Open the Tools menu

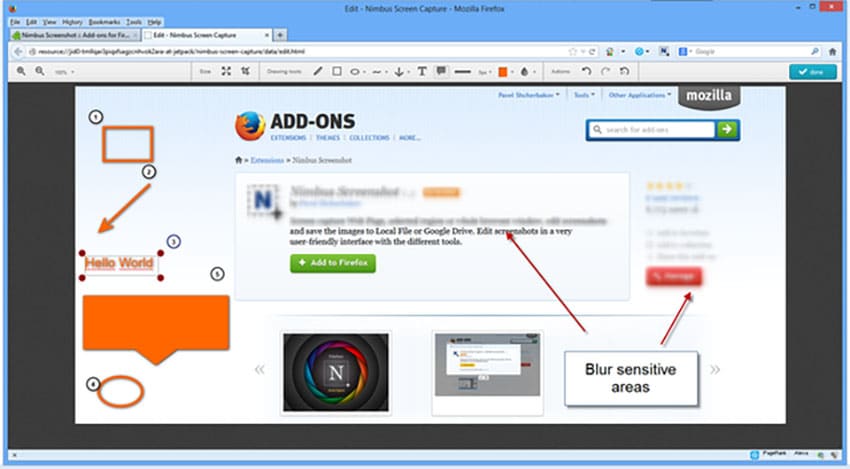[134, 22]
